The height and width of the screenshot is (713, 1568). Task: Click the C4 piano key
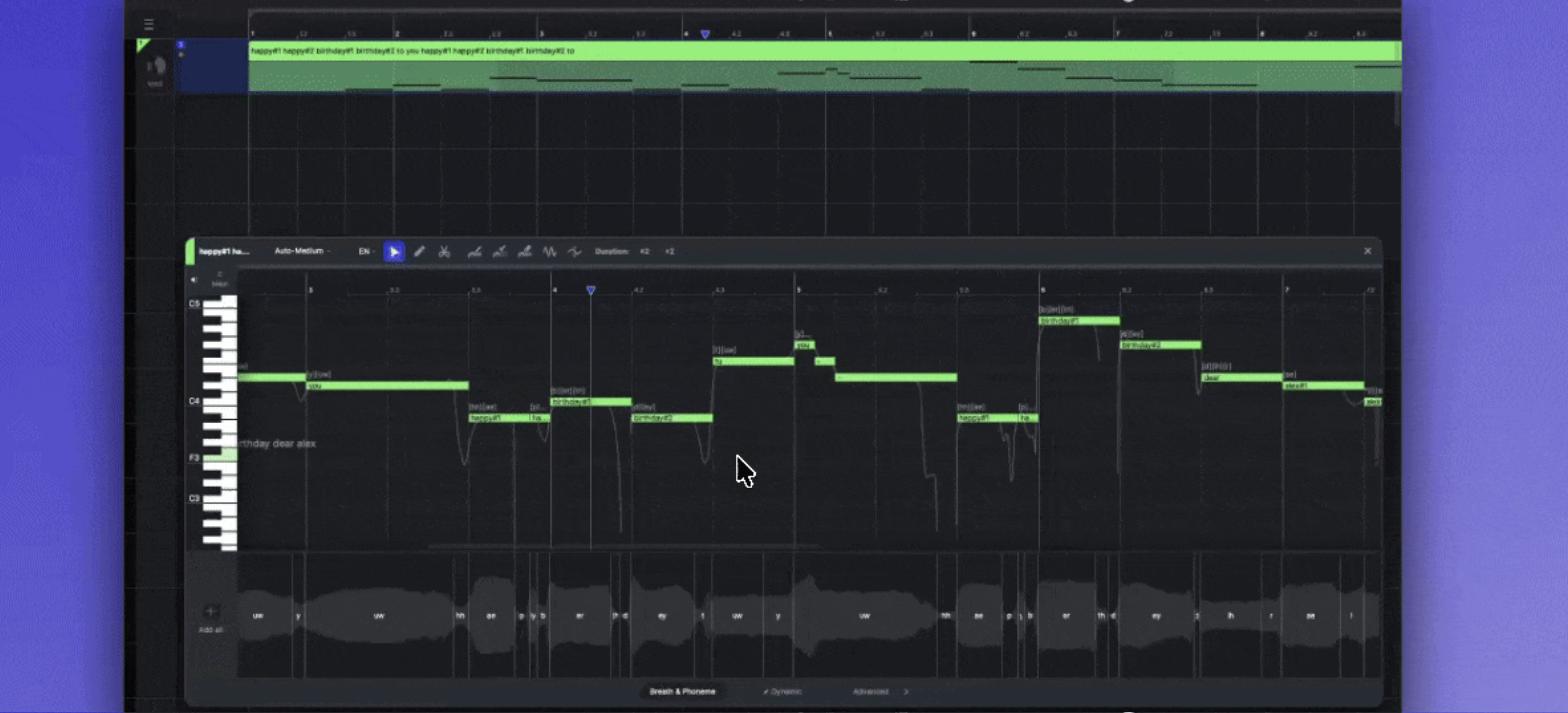click(x=220, y=402)
